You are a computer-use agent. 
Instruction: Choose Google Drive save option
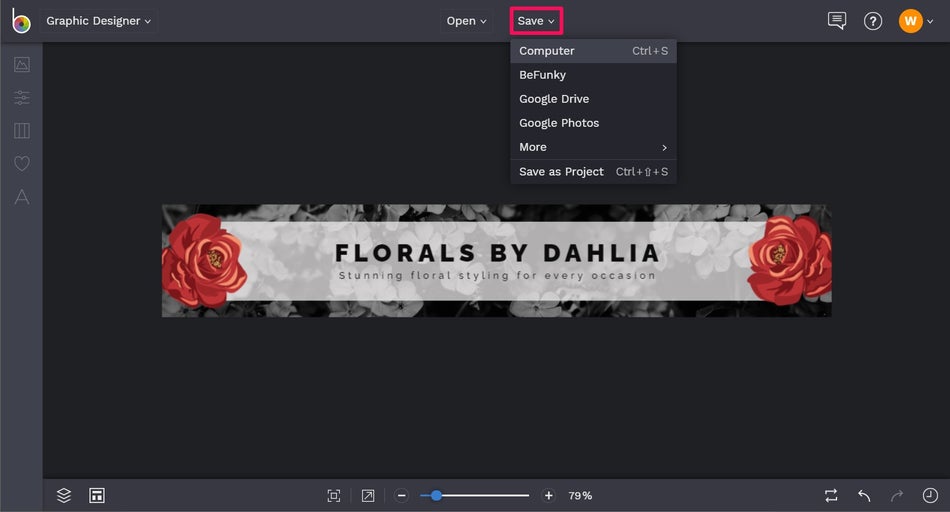pyautogui.click(x=593, y=99)
